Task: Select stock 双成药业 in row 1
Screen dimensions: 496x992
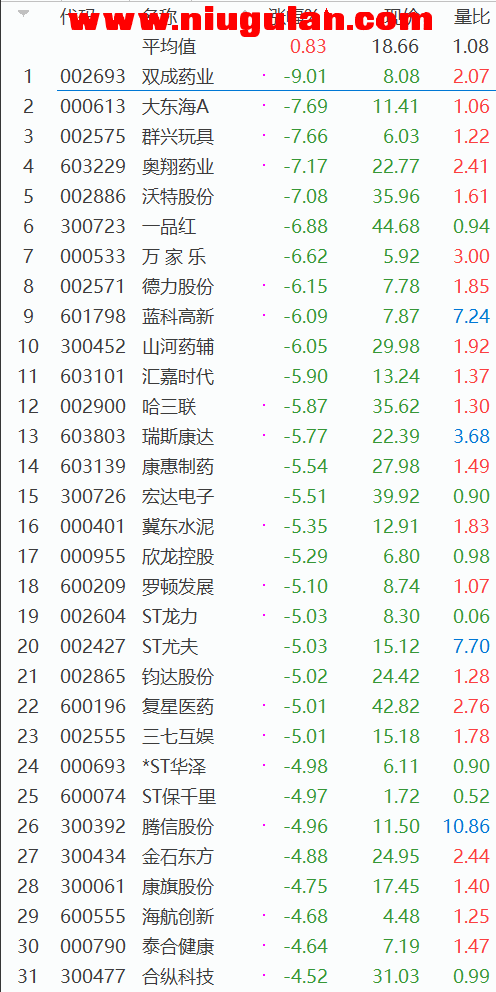Action: click(178, 77)
